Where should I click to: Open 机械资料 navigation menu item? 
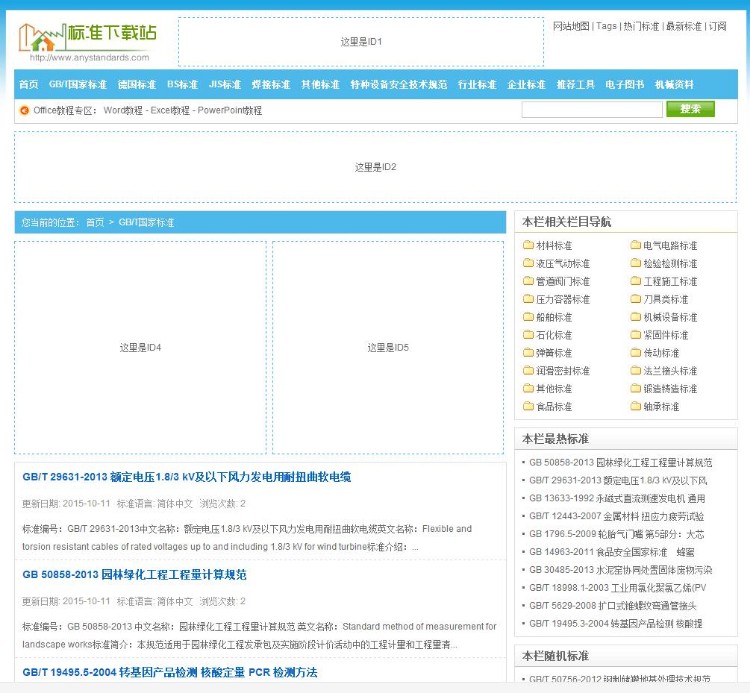click(x=674, y=85)
